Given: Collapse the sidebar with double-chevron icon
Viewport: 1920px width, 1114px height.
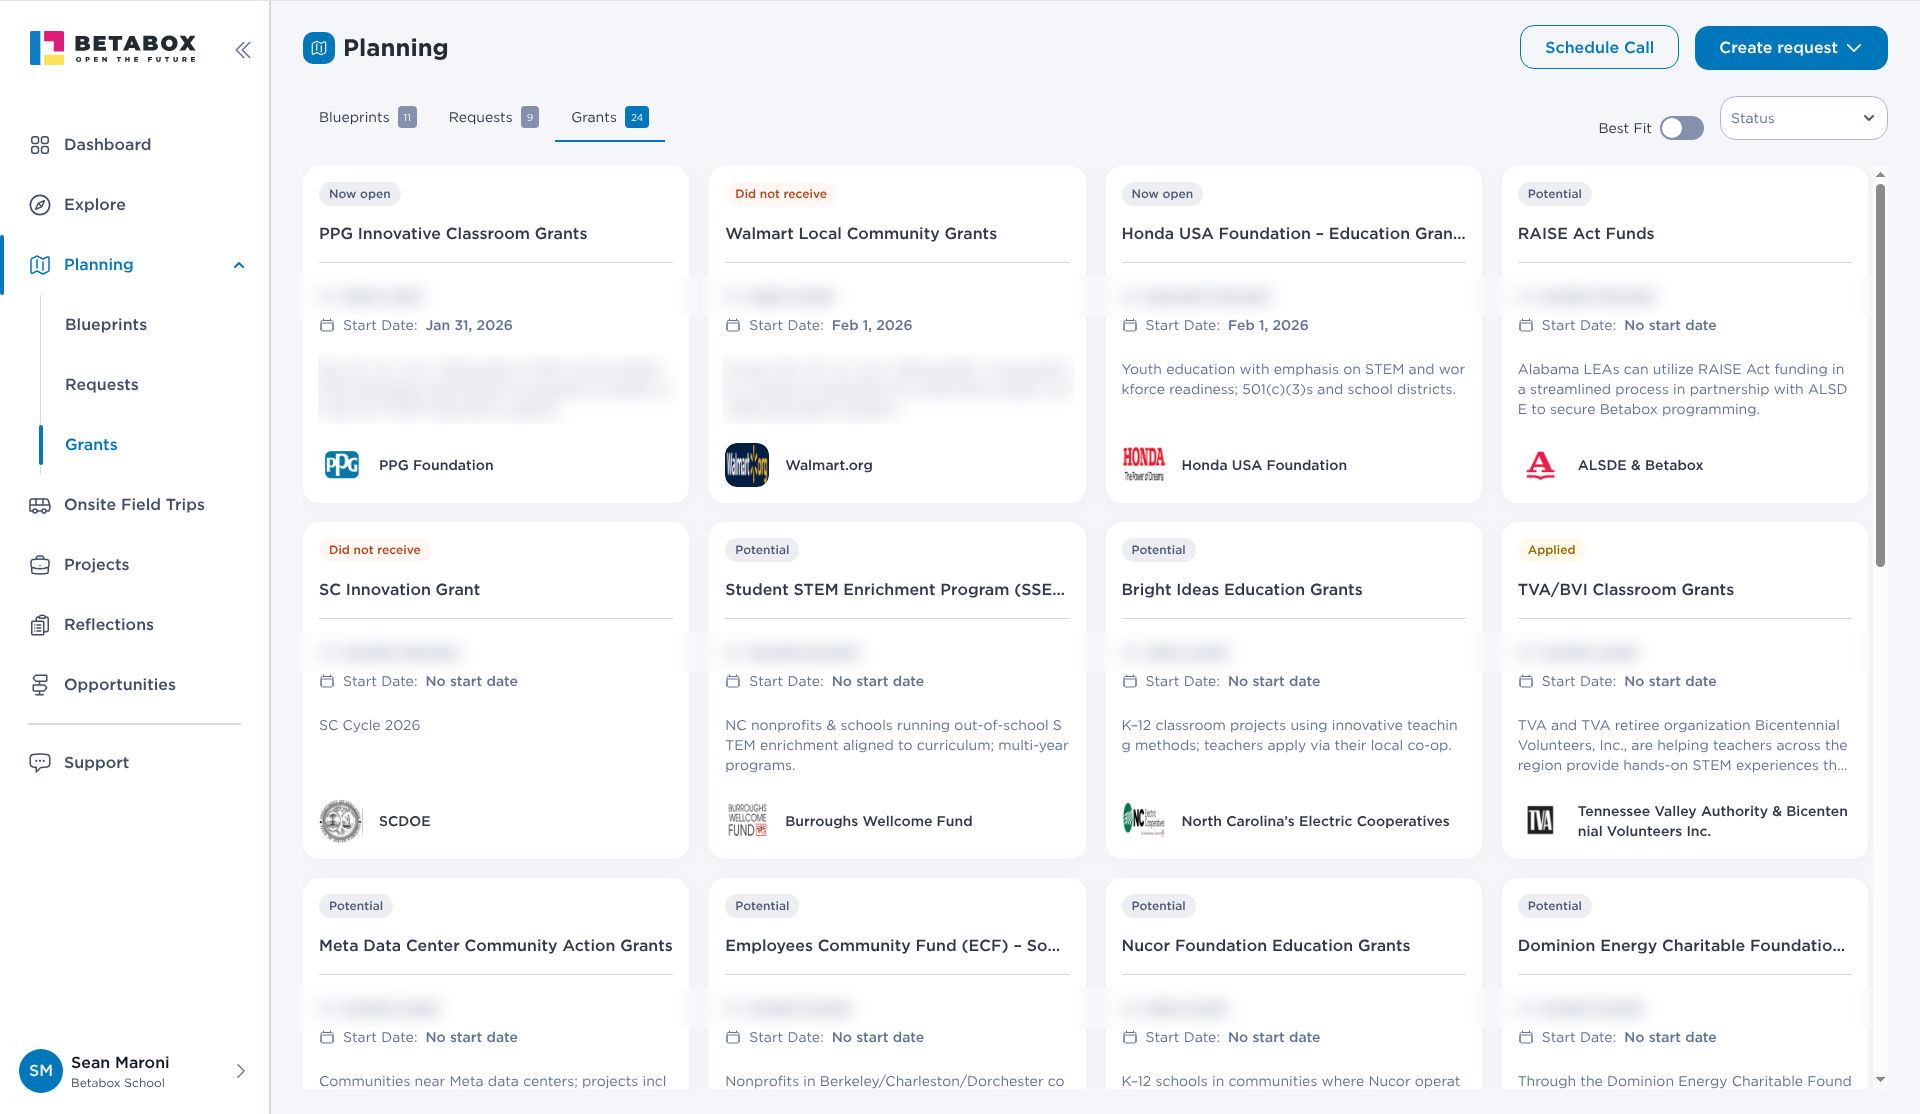Looking at the screenshot, I should [243, 50].
